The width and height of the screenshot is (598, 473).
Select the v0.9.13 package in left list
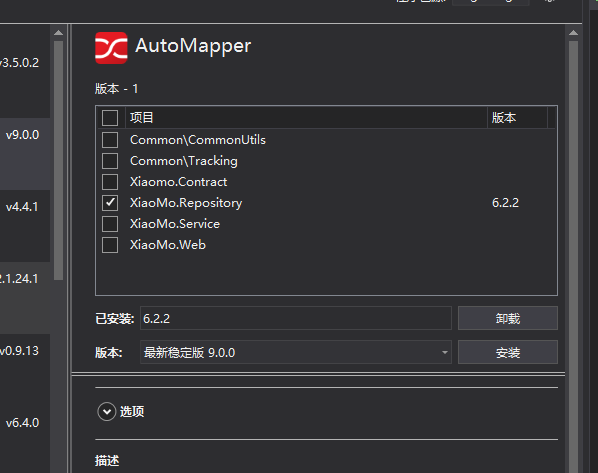[25, 370]
